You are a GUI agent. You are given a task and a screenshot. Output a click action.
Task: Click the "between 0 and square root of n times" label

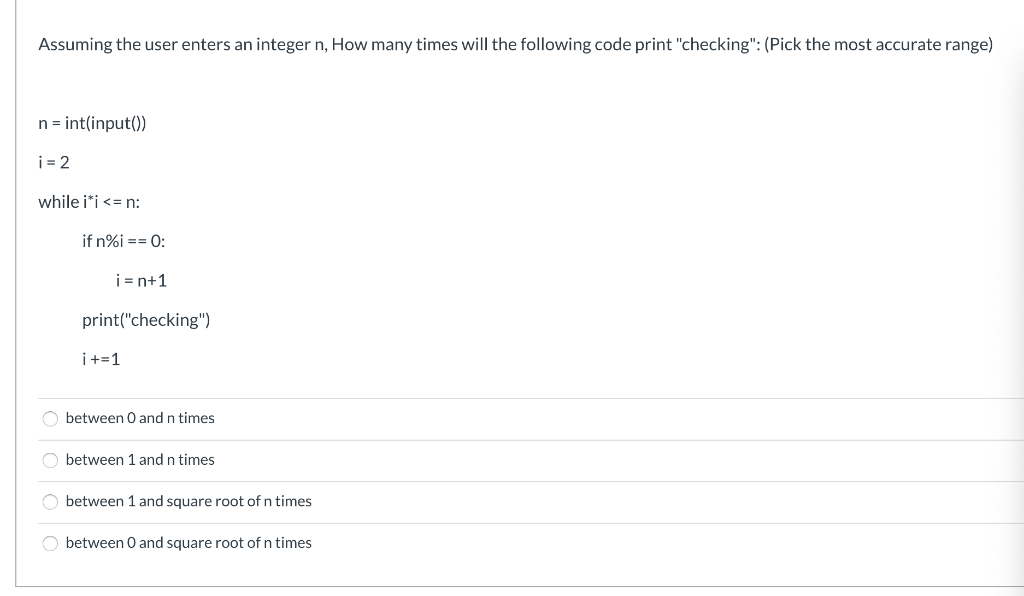pos(188,543)
